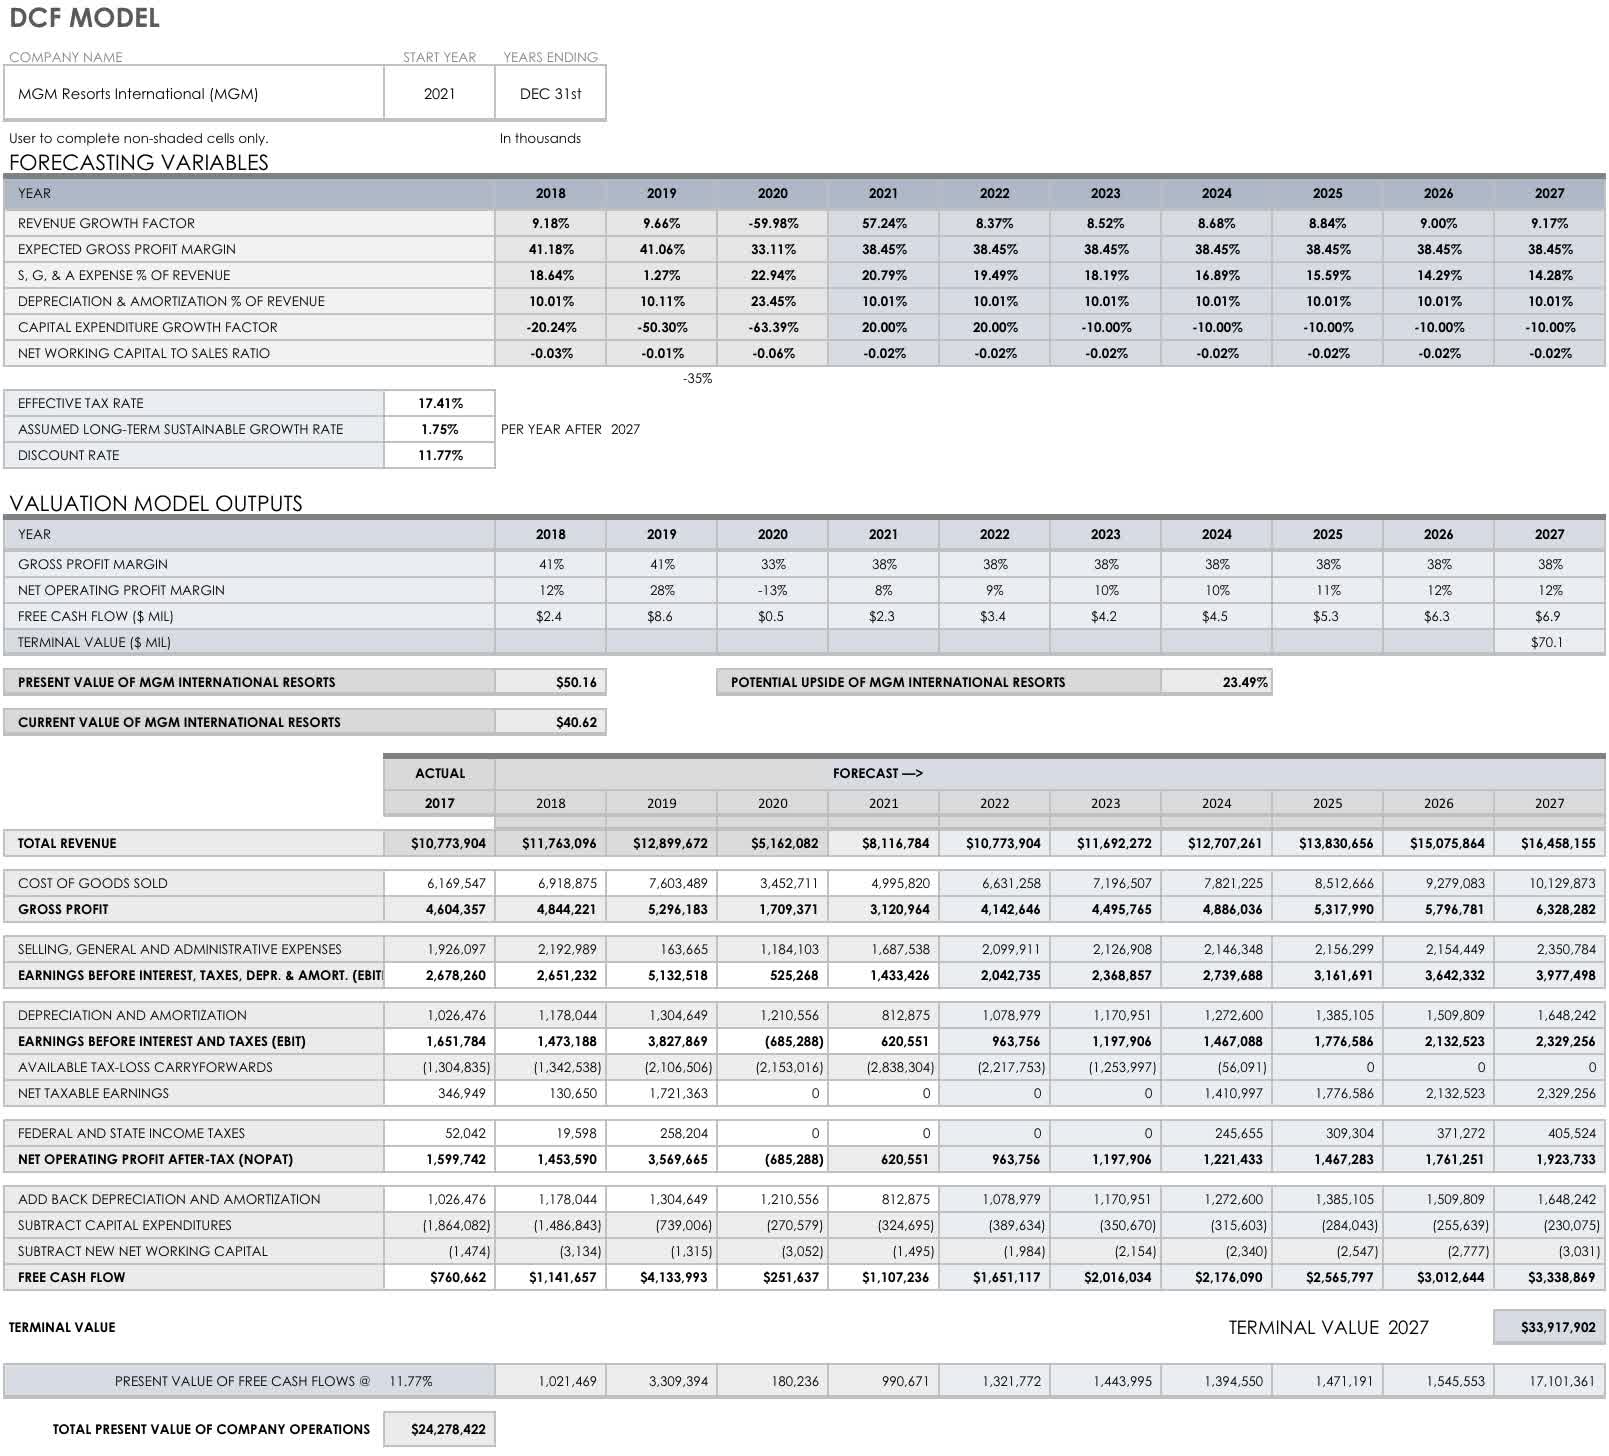The height and width of the screenshot is (1456, 1609).
Task: Click the NET WORKING CAPITAL TO SALES RATIO label
Action: [x=144, y=353]
